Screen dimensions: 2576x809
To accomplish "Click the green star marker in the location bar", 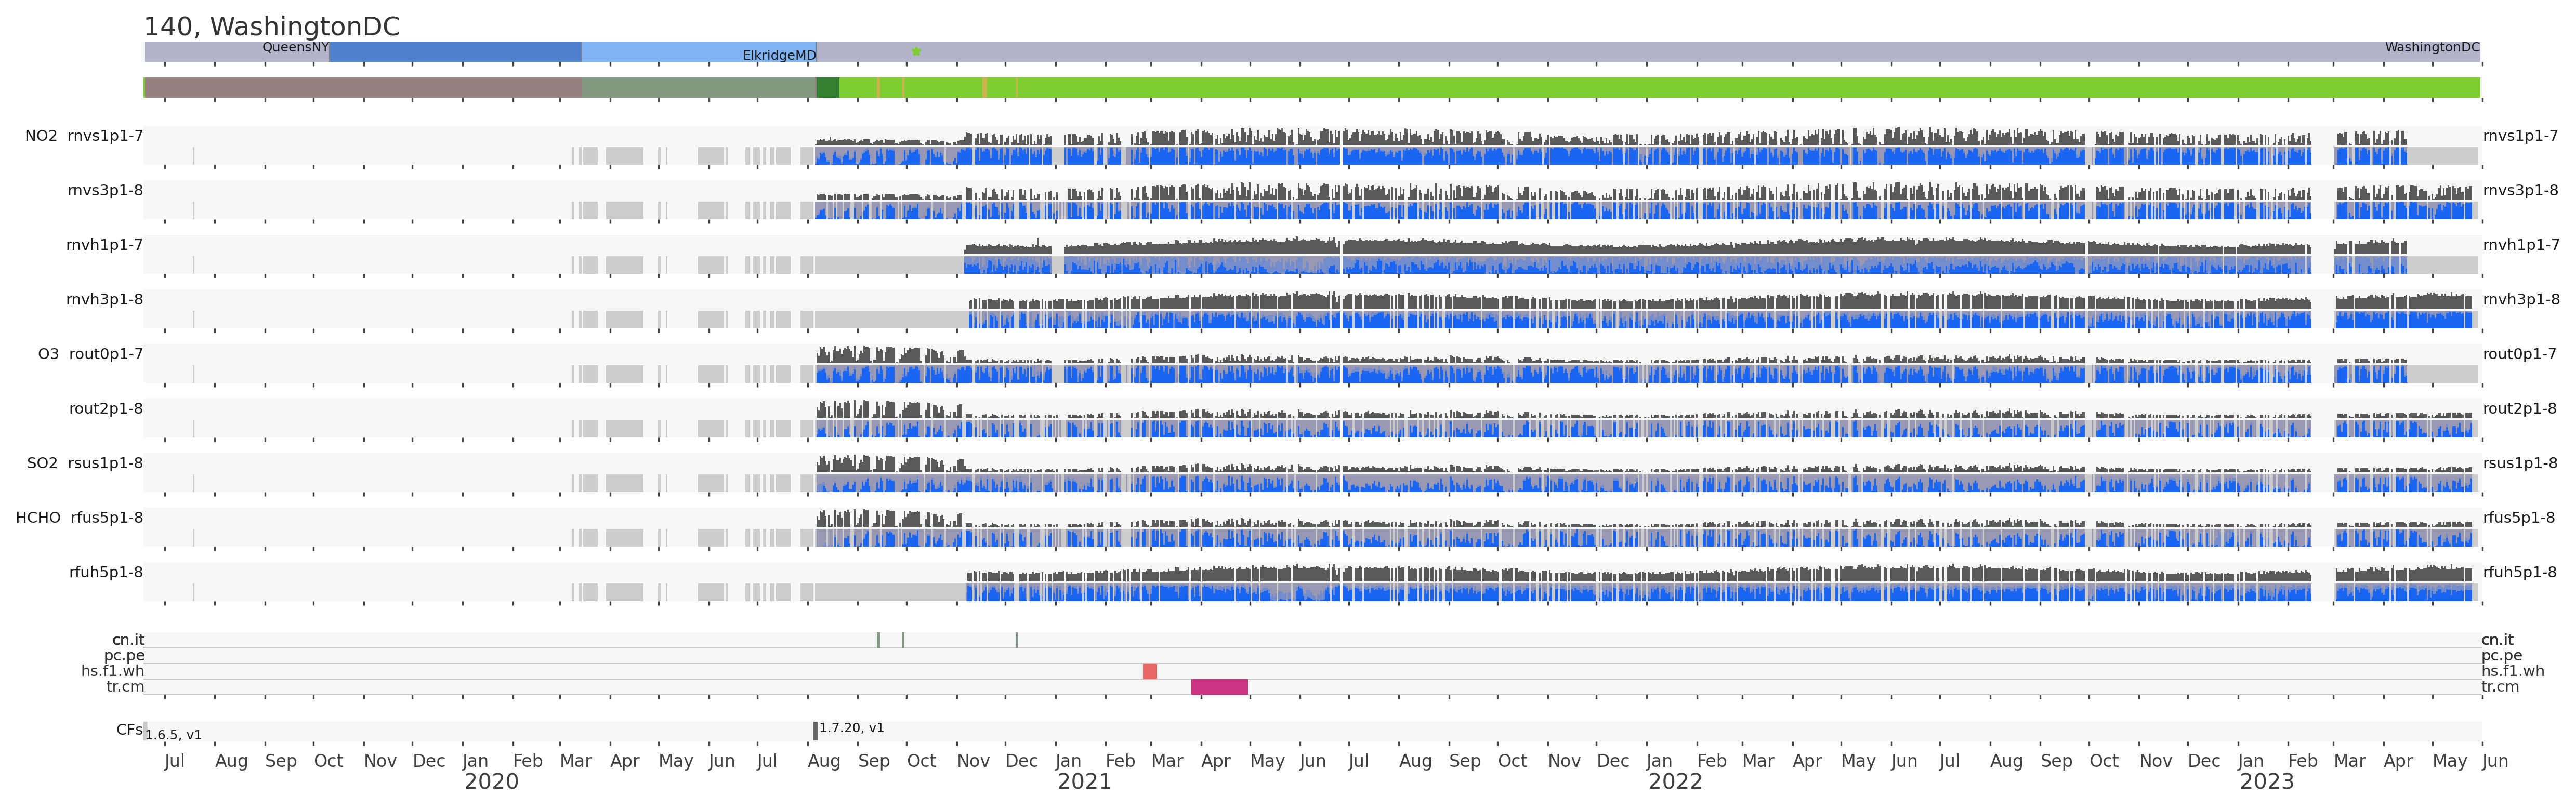I will [916, 51].
